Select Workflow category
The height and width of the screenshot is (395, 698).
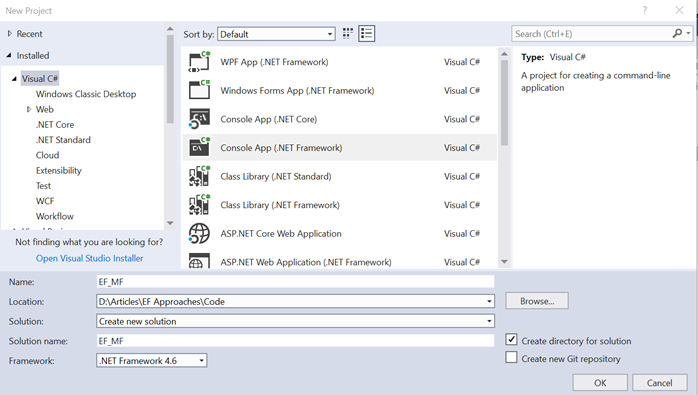click(x=55, y=216)
